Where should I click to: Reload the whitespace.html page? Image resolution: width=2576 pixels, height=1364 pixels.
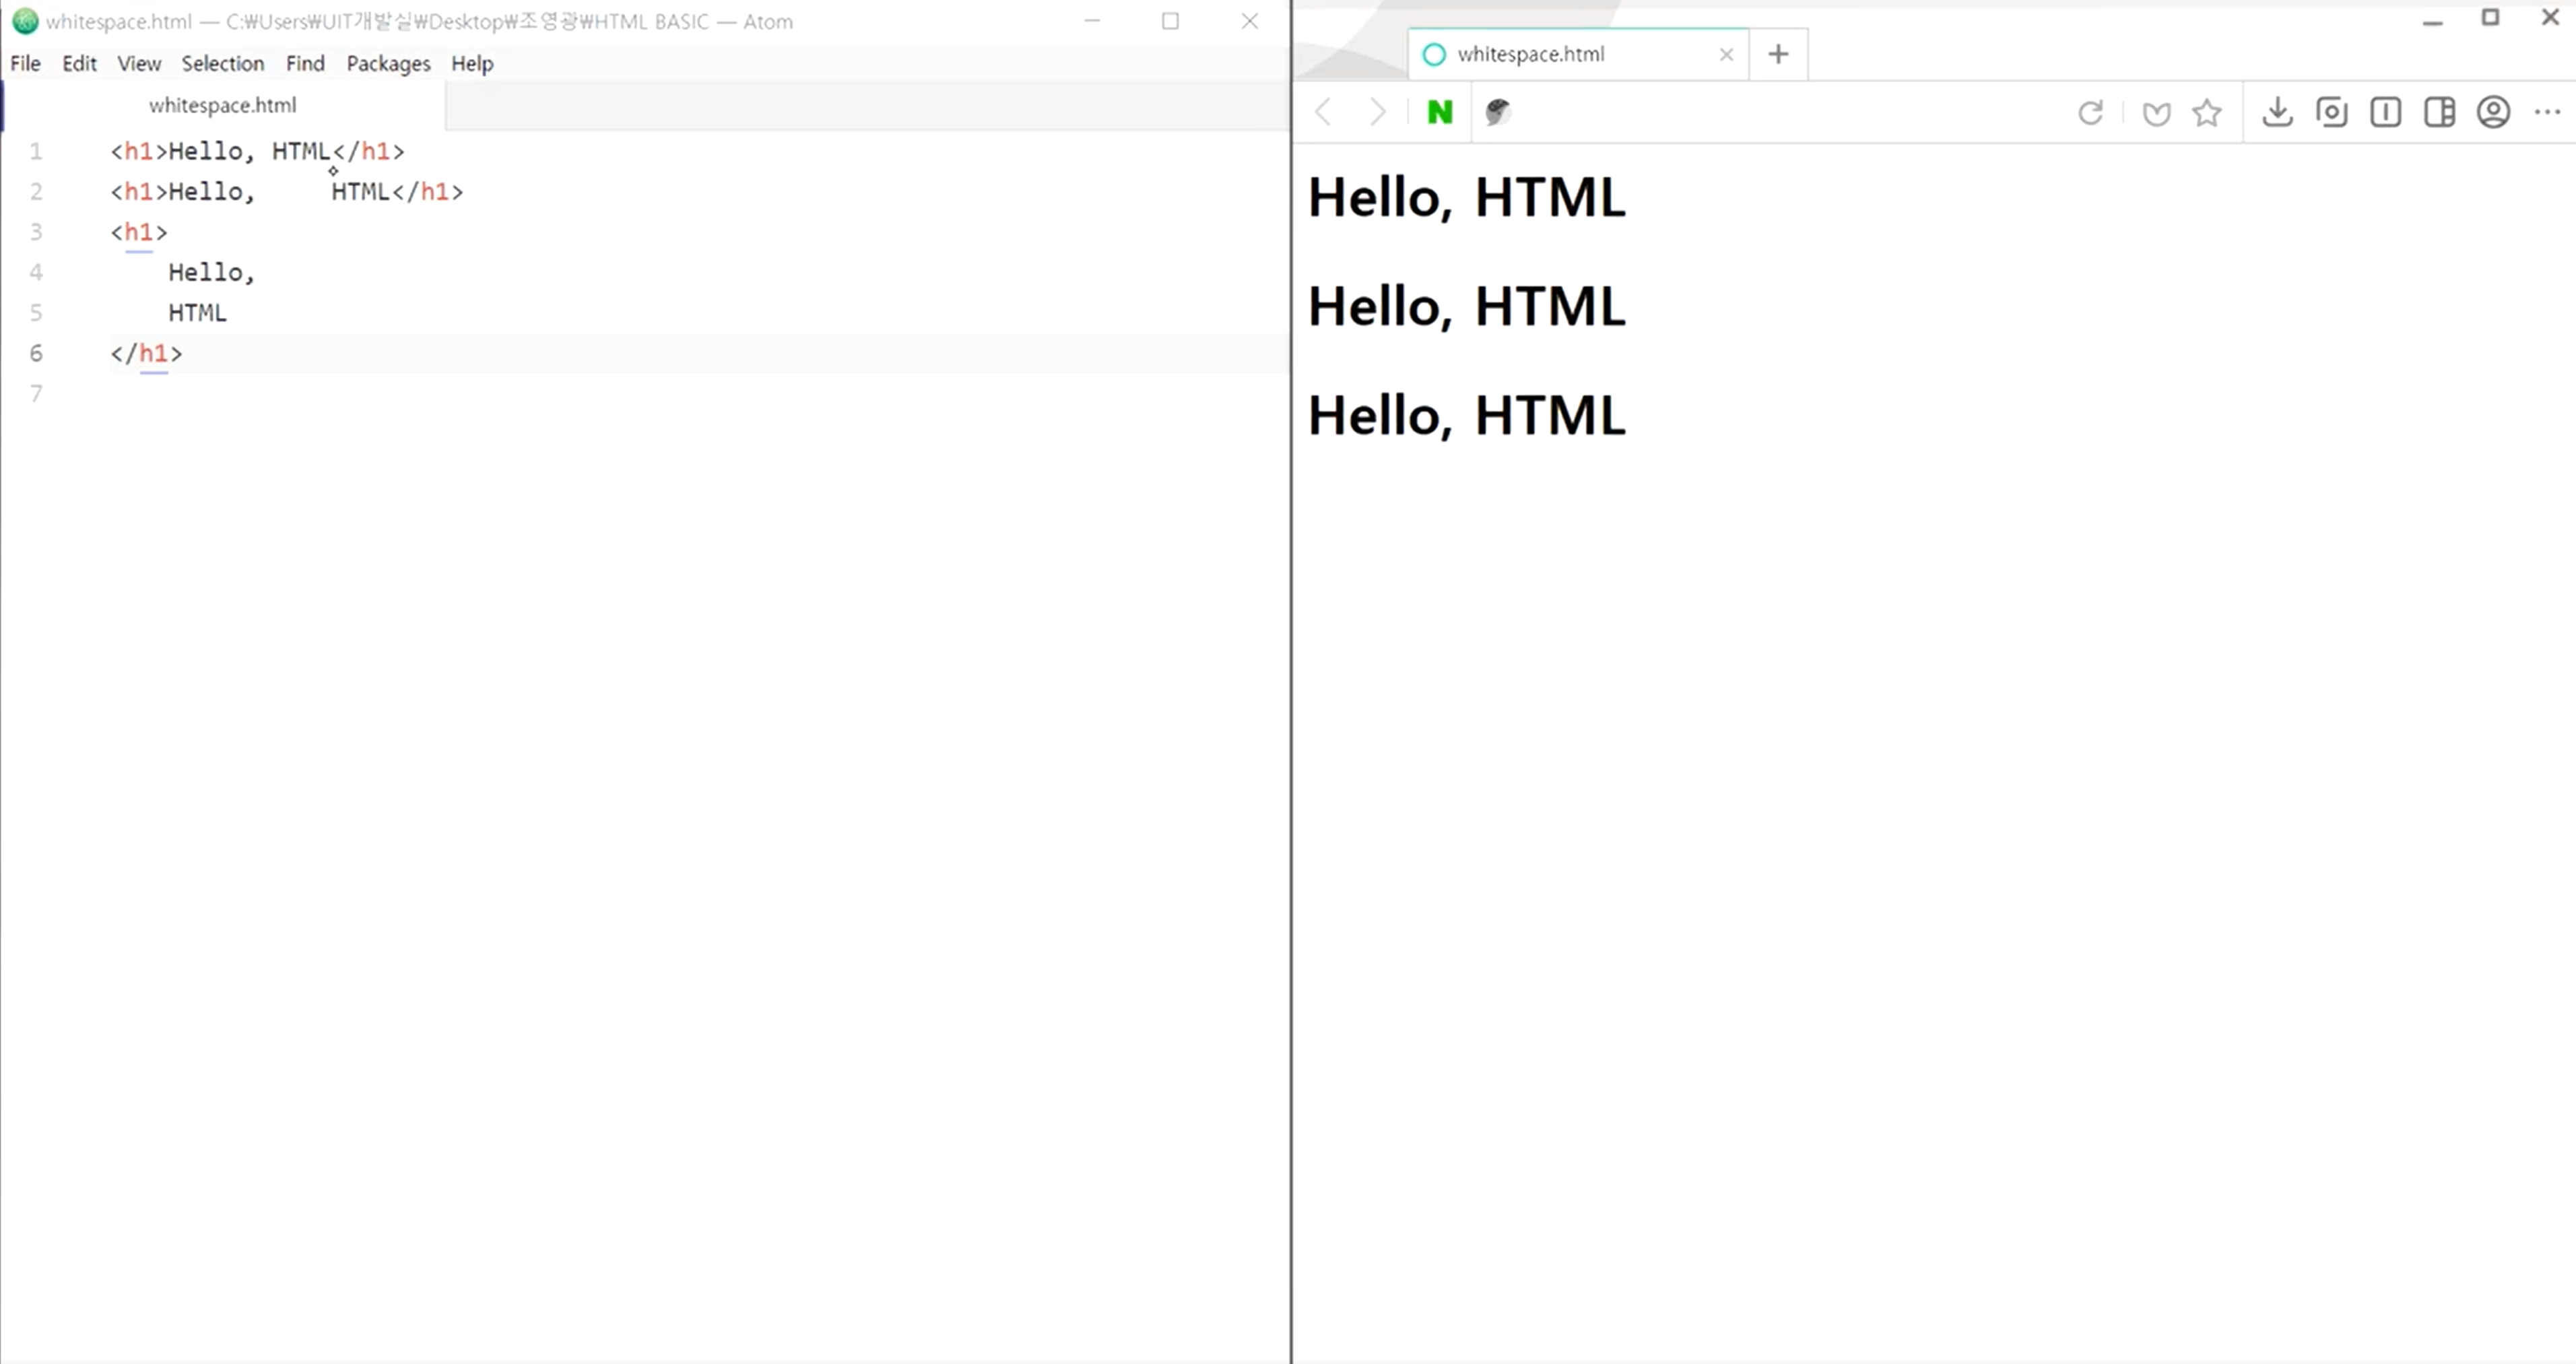[2090, 112]
